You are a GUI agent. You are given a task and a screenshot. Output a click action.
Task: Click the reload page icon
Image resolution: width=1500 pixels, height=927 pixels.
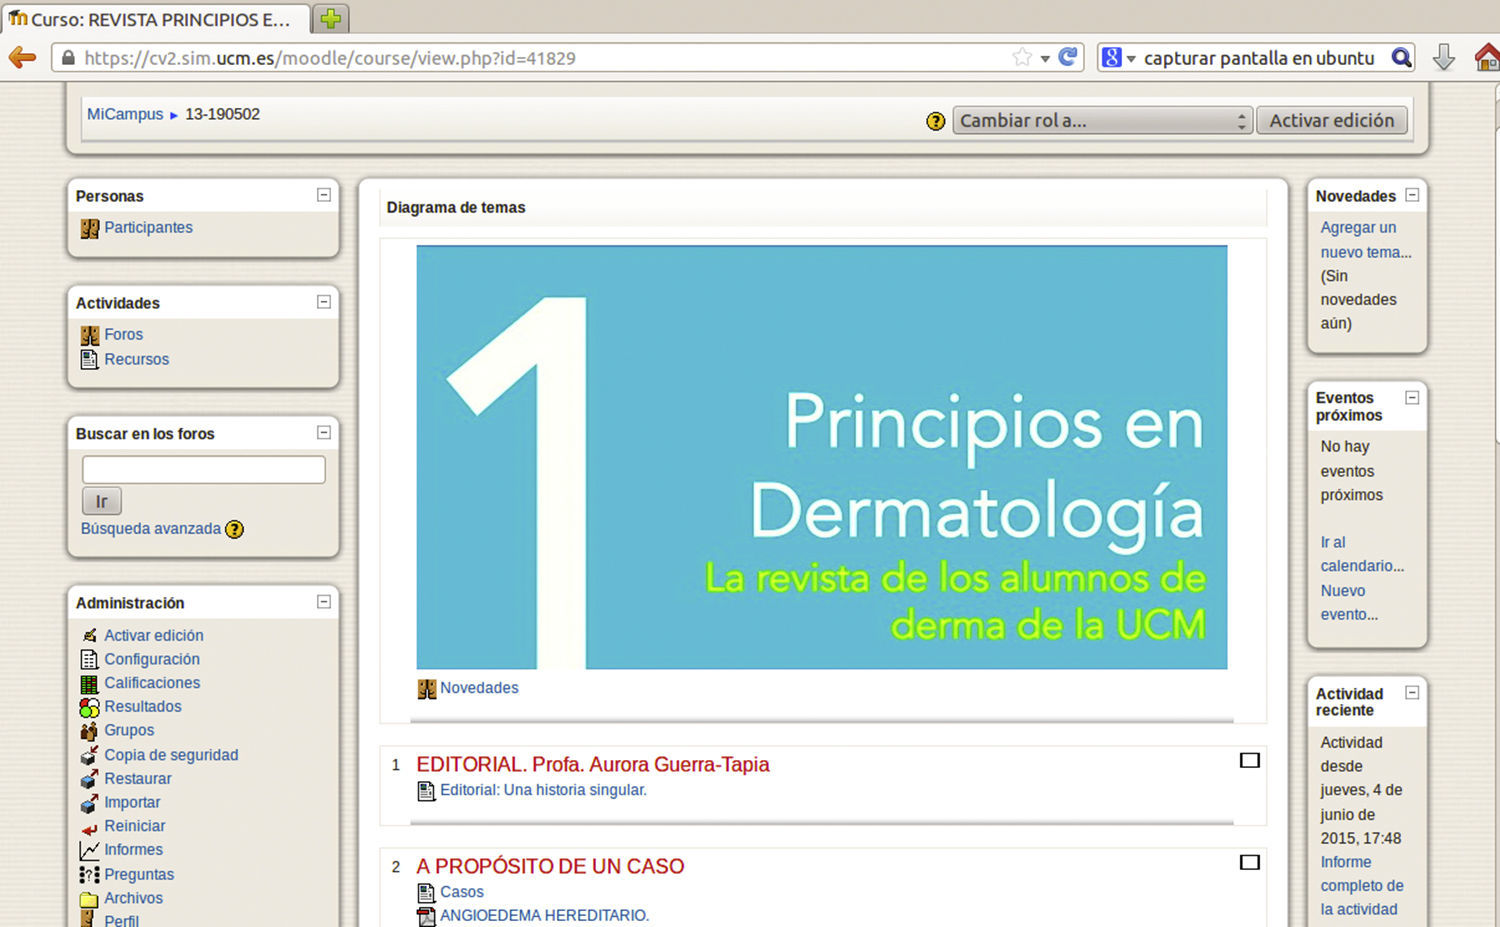pyautogui.click(x=1068, y=57)
